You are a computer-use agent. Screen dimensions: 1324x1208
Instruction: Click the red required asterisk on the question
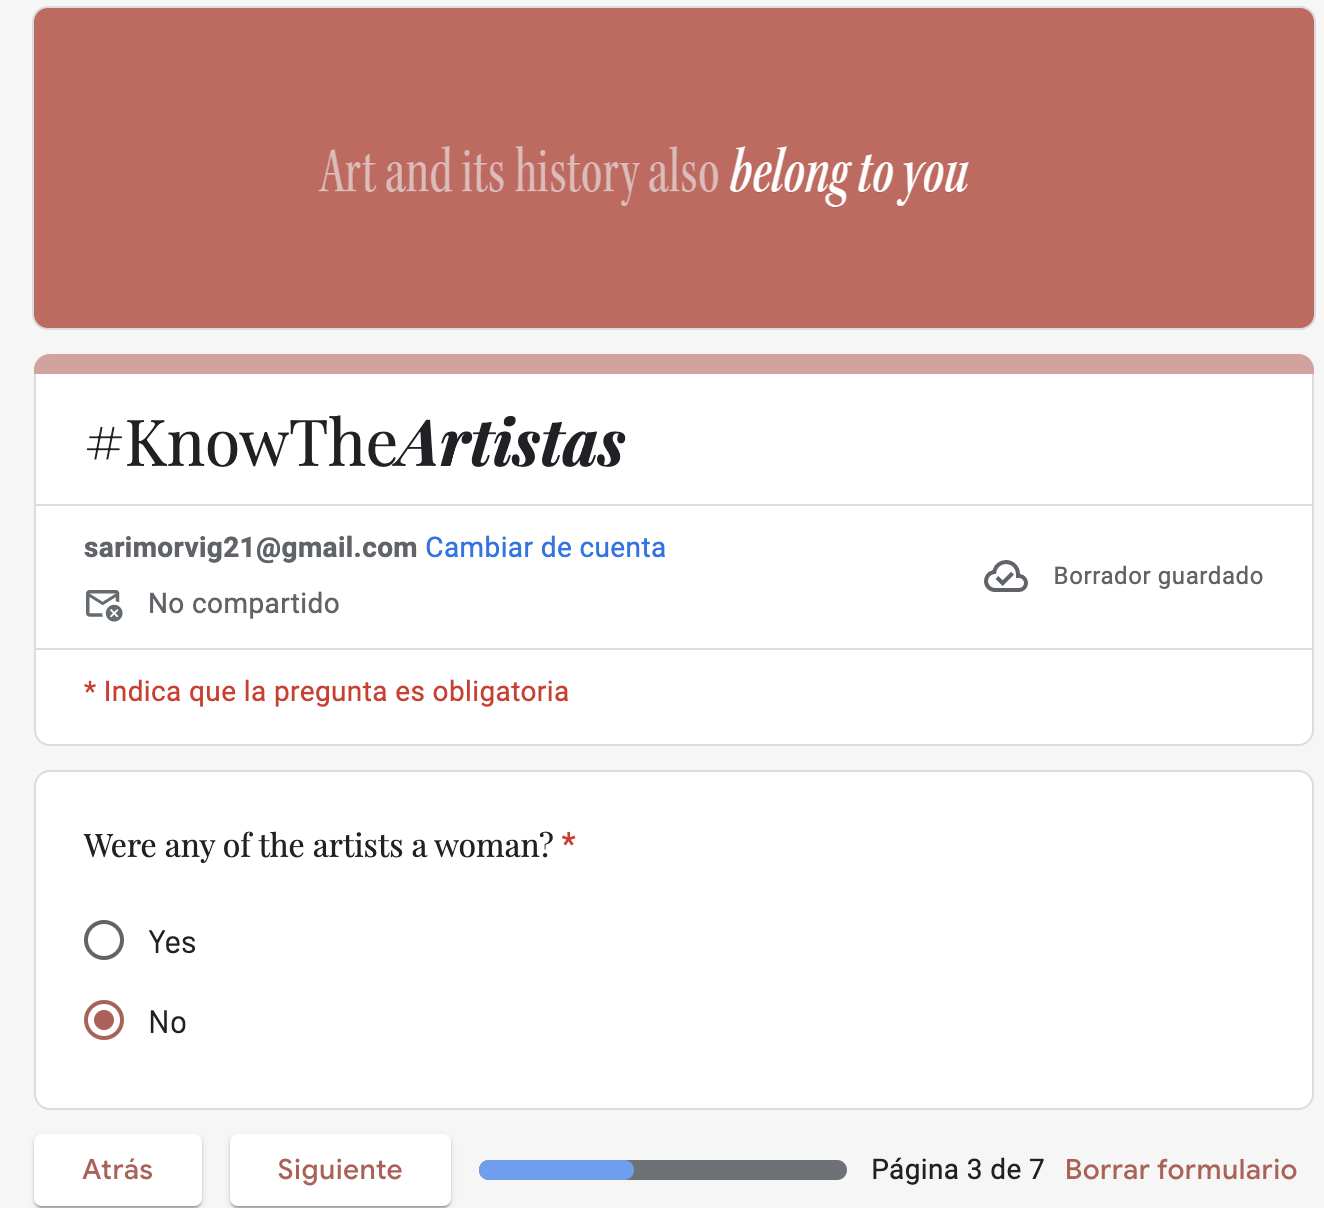(x=569, y=842)
